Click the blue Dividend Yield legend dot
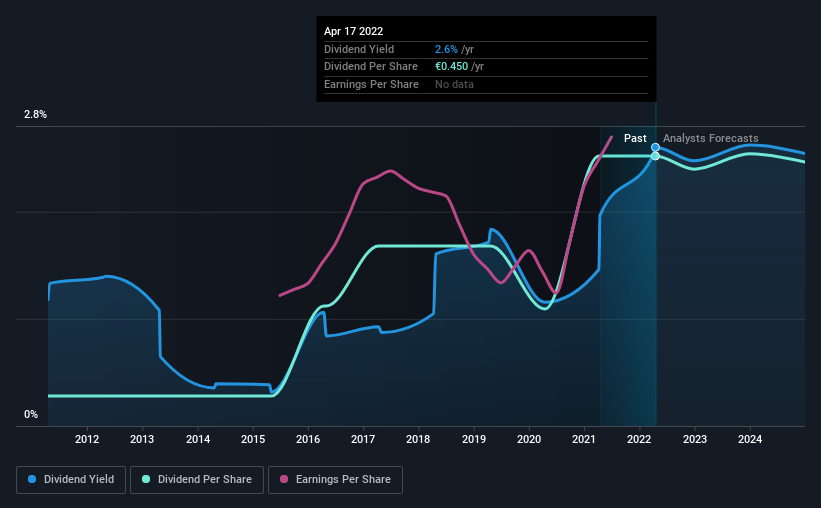This screenshot has width=821, height=508. [32, 479]
